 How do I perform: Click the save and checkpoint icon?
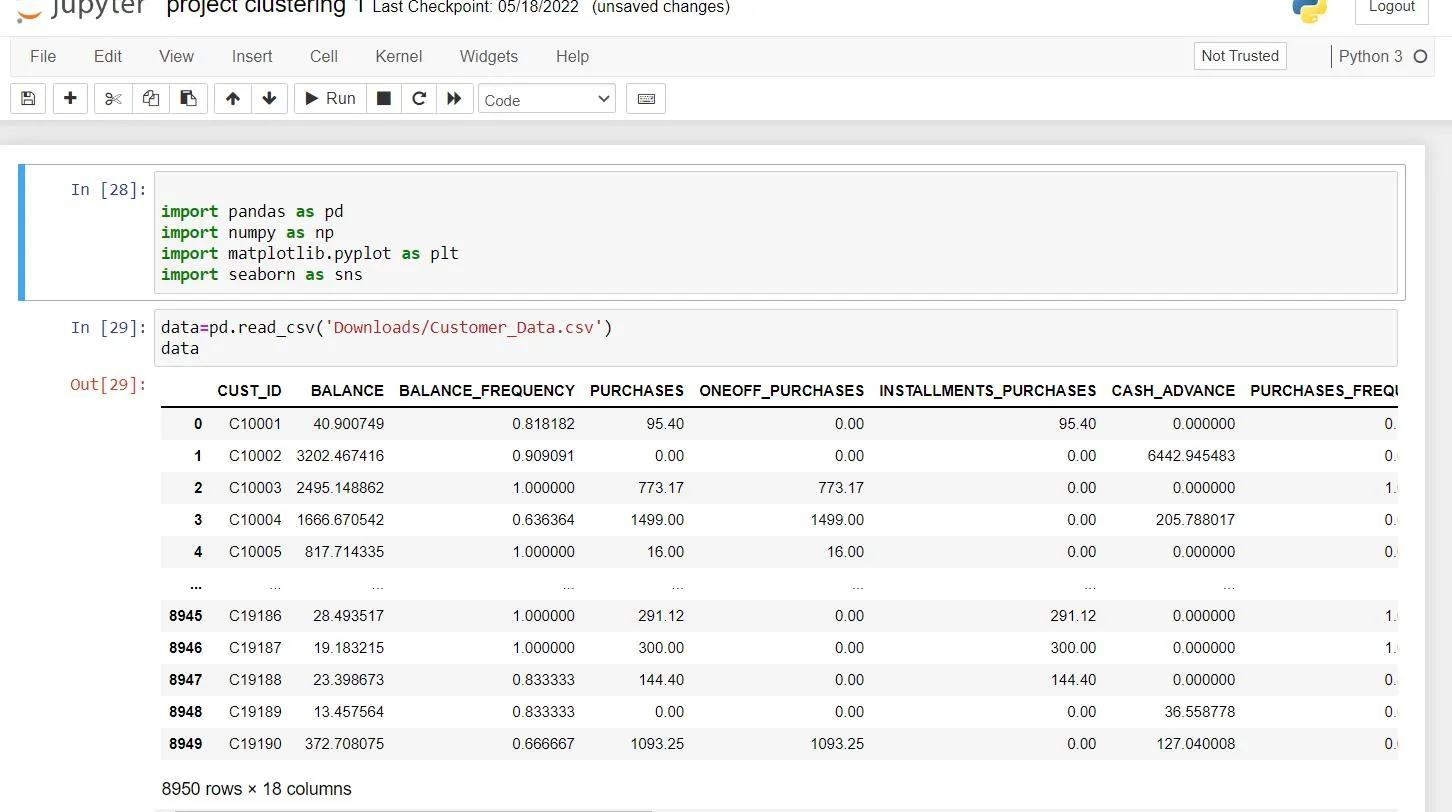(28, 99)
